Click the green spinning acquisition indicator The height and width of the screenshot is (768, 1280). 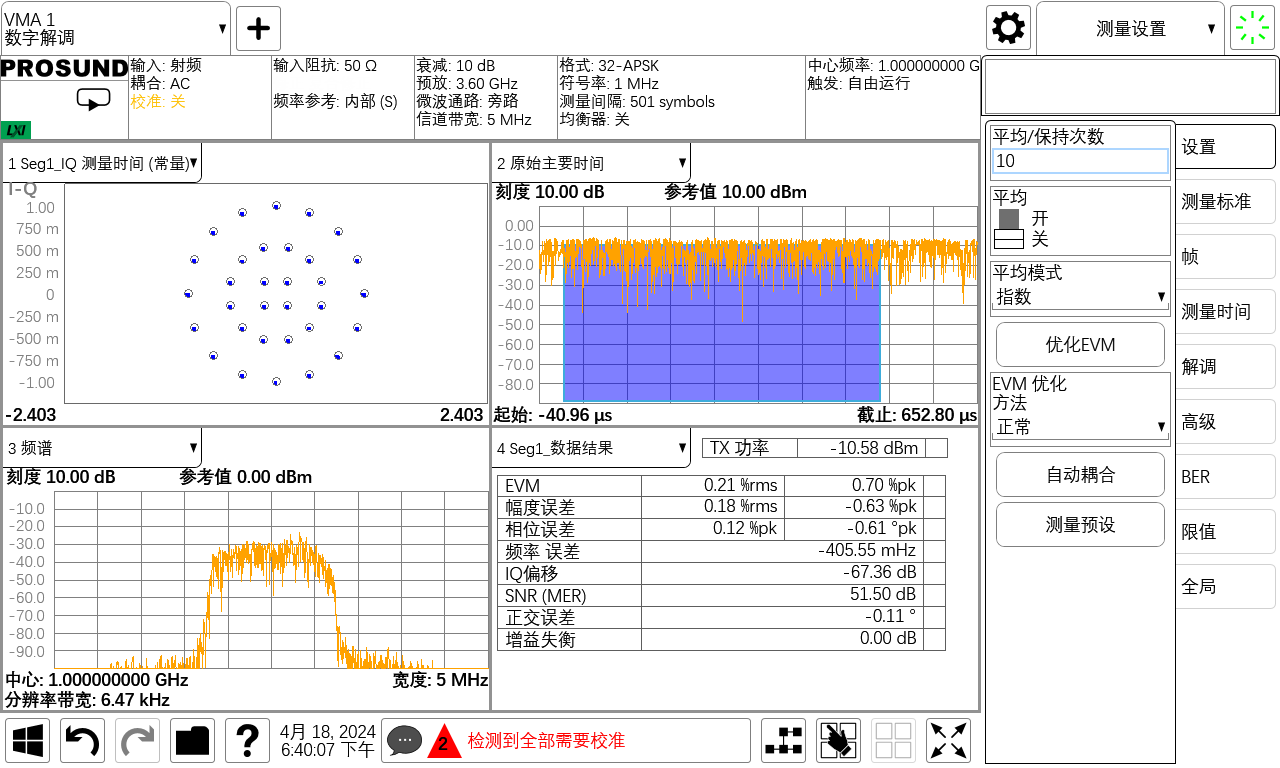pos(1252,28)
